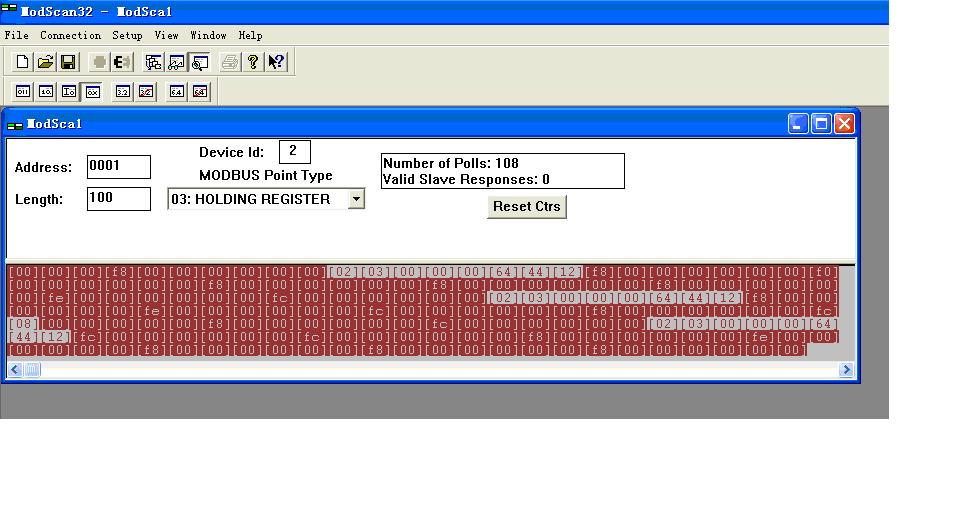Click Valid Slave Responses: 0 text
This screenshot has width=962, height=511.
[466, 180]
